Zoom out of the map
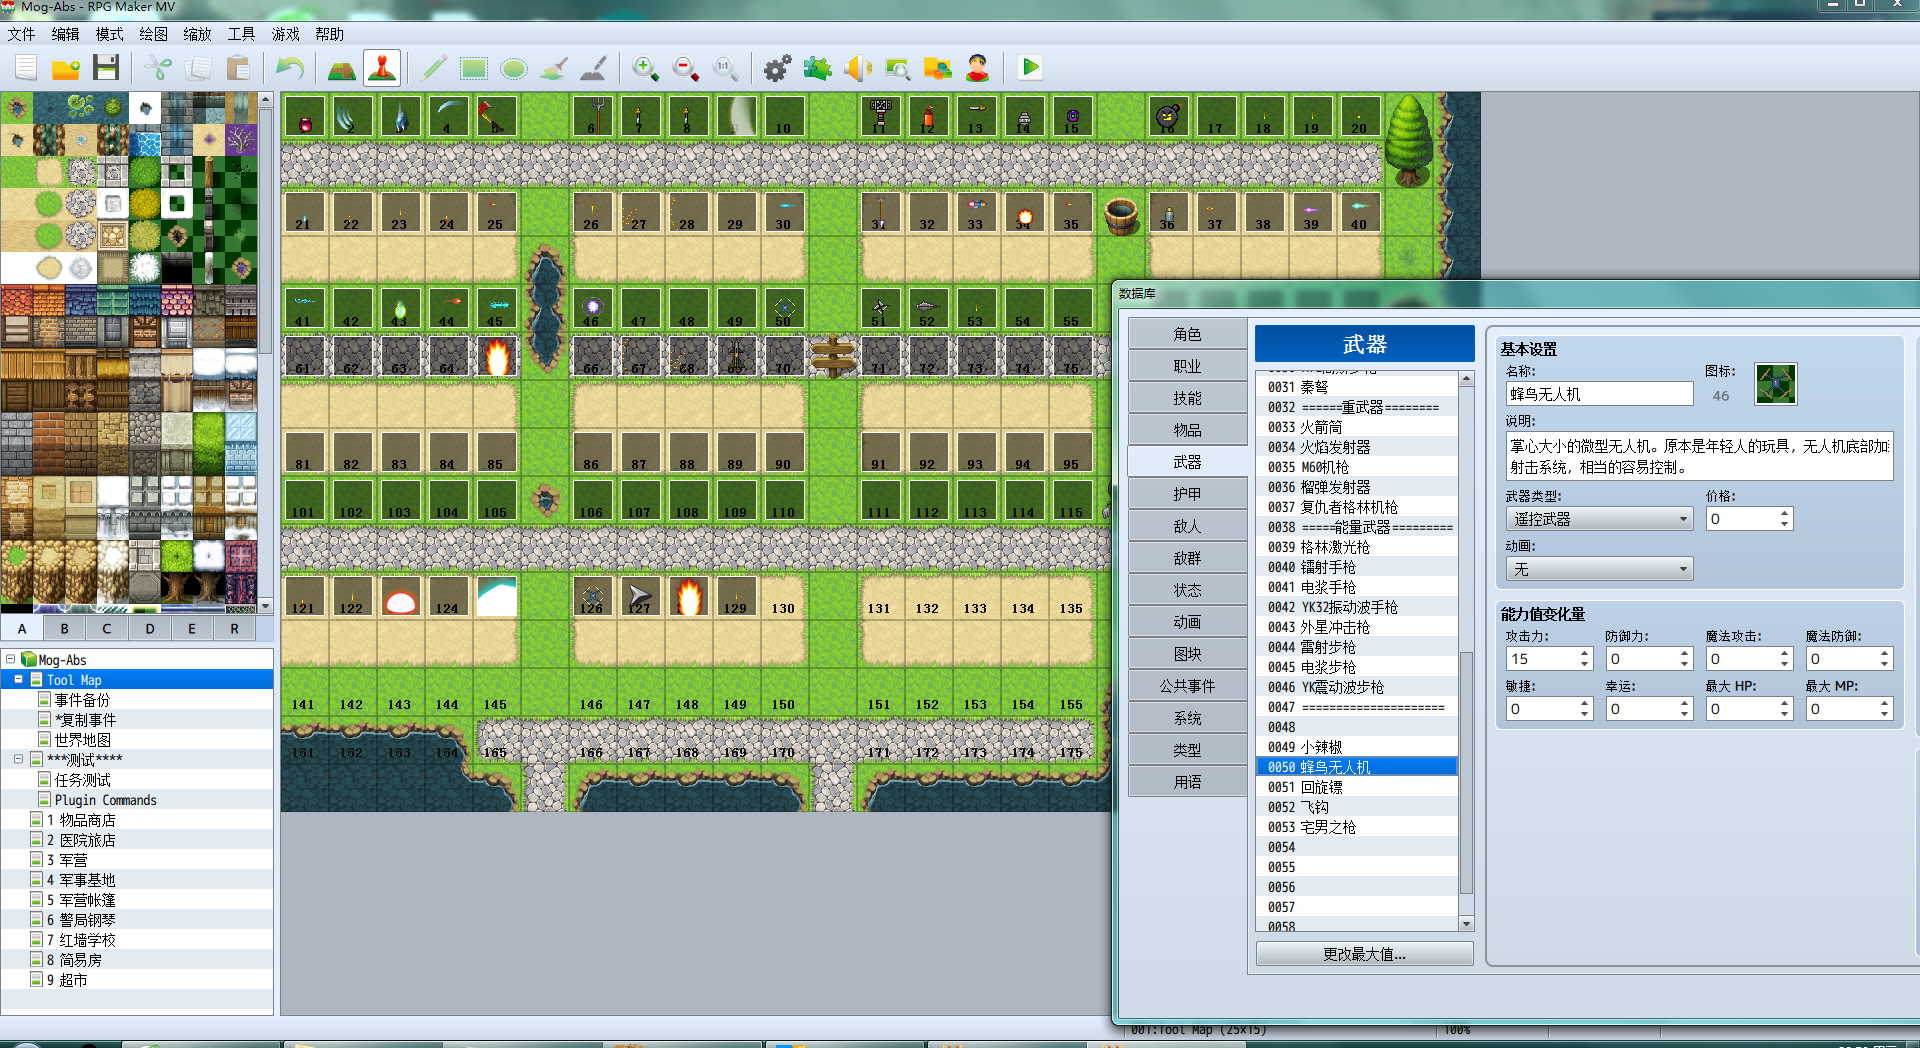 pyautogui.click(x=686, y=68)
